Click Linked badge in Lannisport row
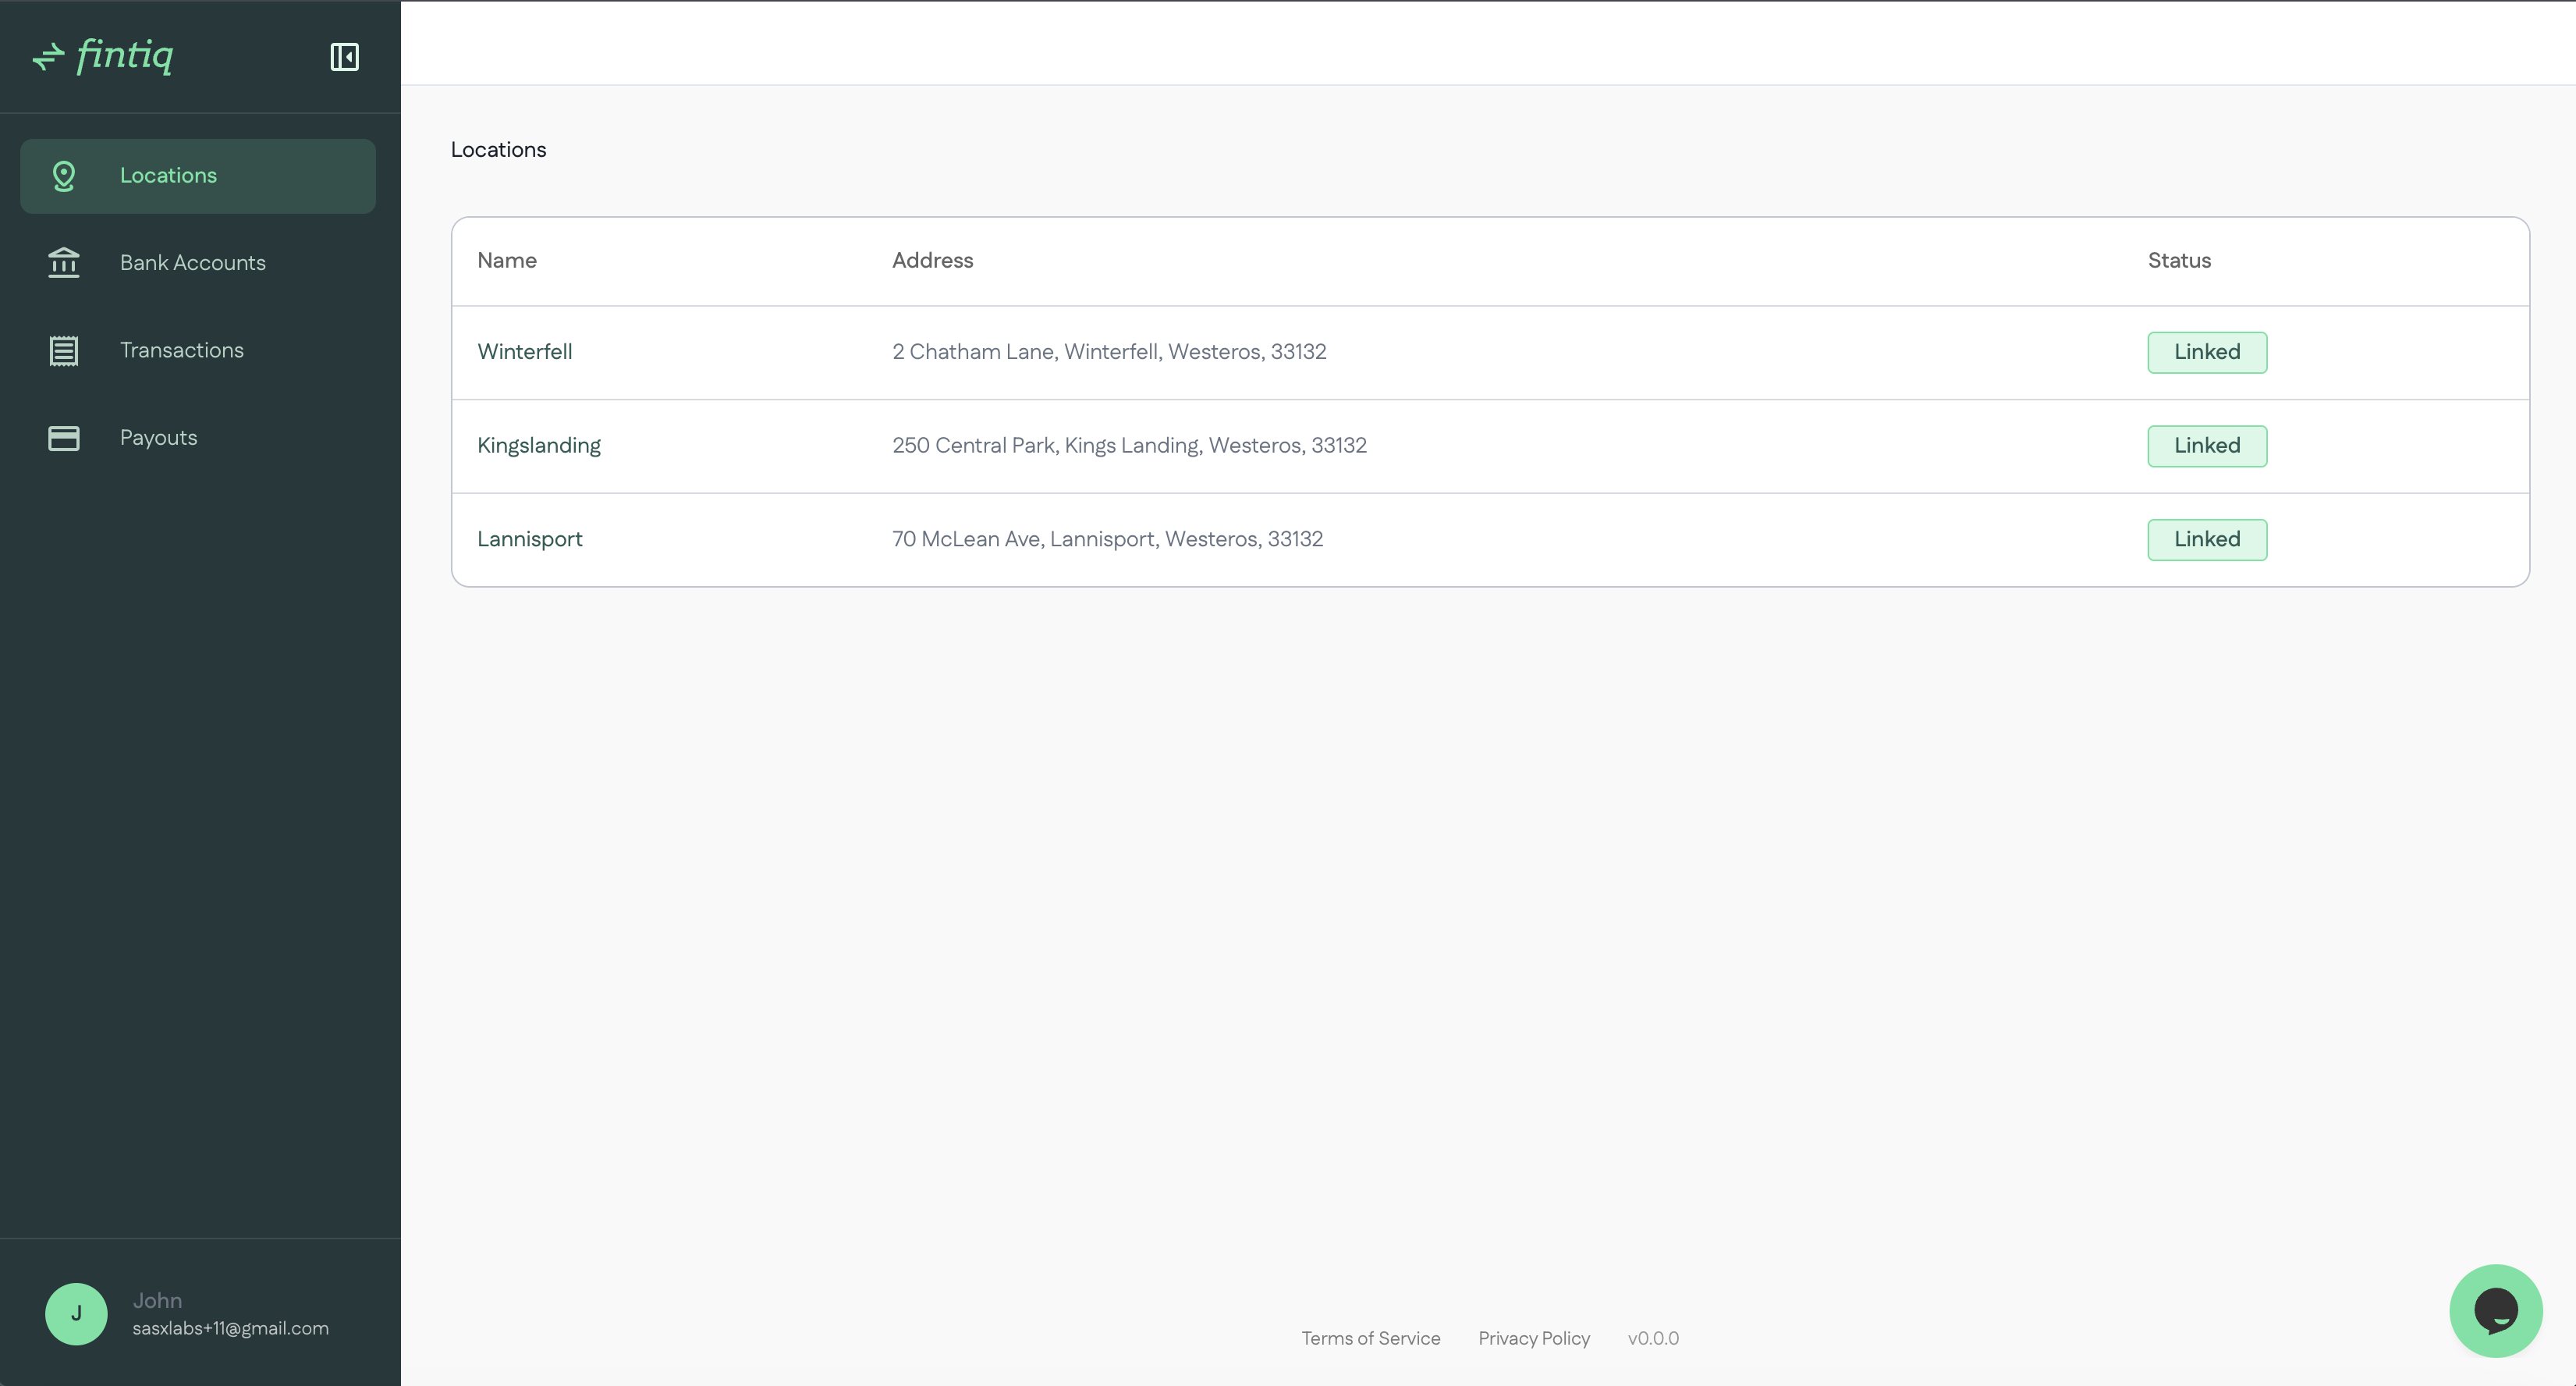This screenshot has height=1386, width=2576. (x=2206, y=540)
